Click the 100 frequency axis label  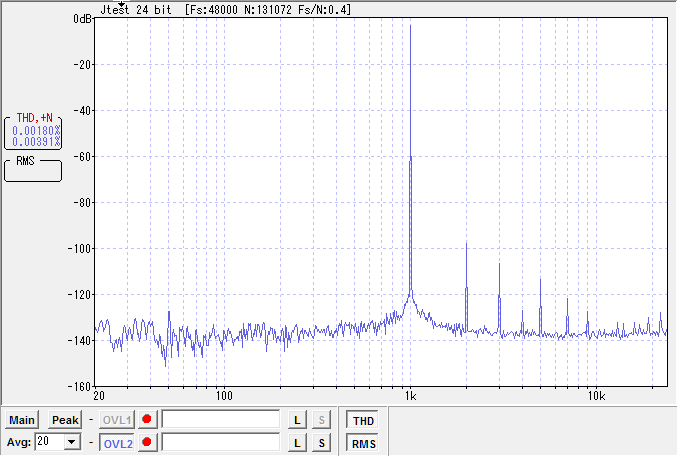pos(224,396)
